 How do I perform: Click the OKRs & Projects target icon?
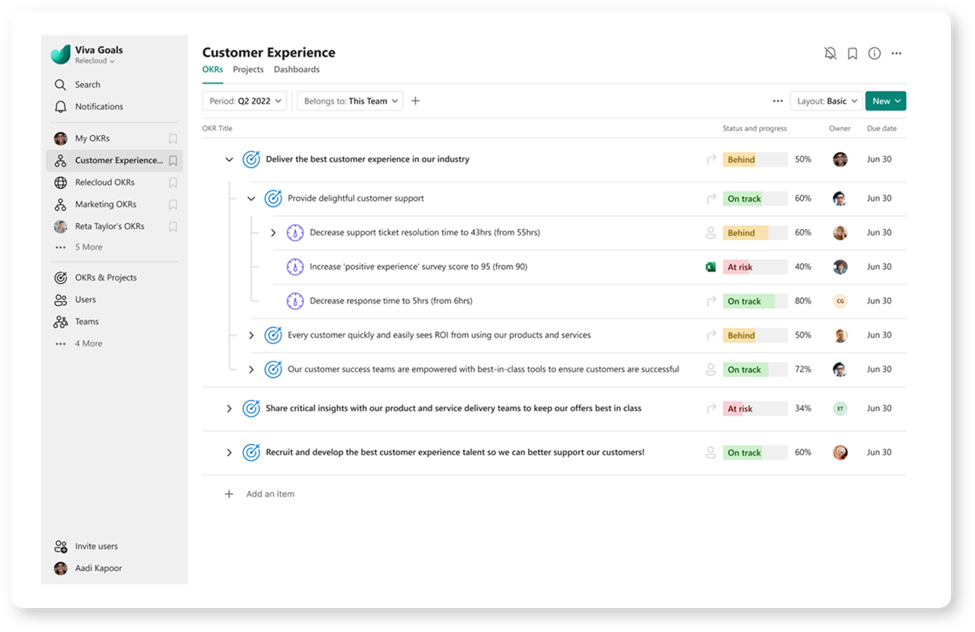pos(61,278)
